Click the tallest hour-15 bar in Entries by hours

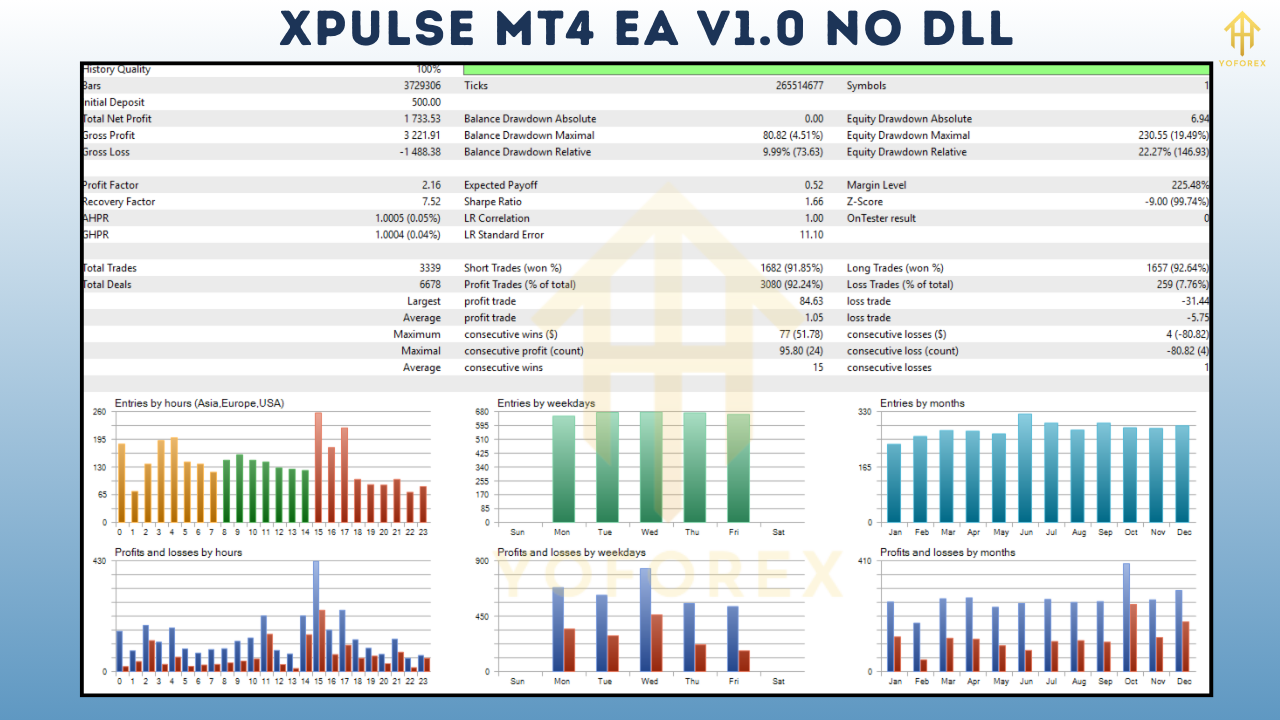coord(318,467)
